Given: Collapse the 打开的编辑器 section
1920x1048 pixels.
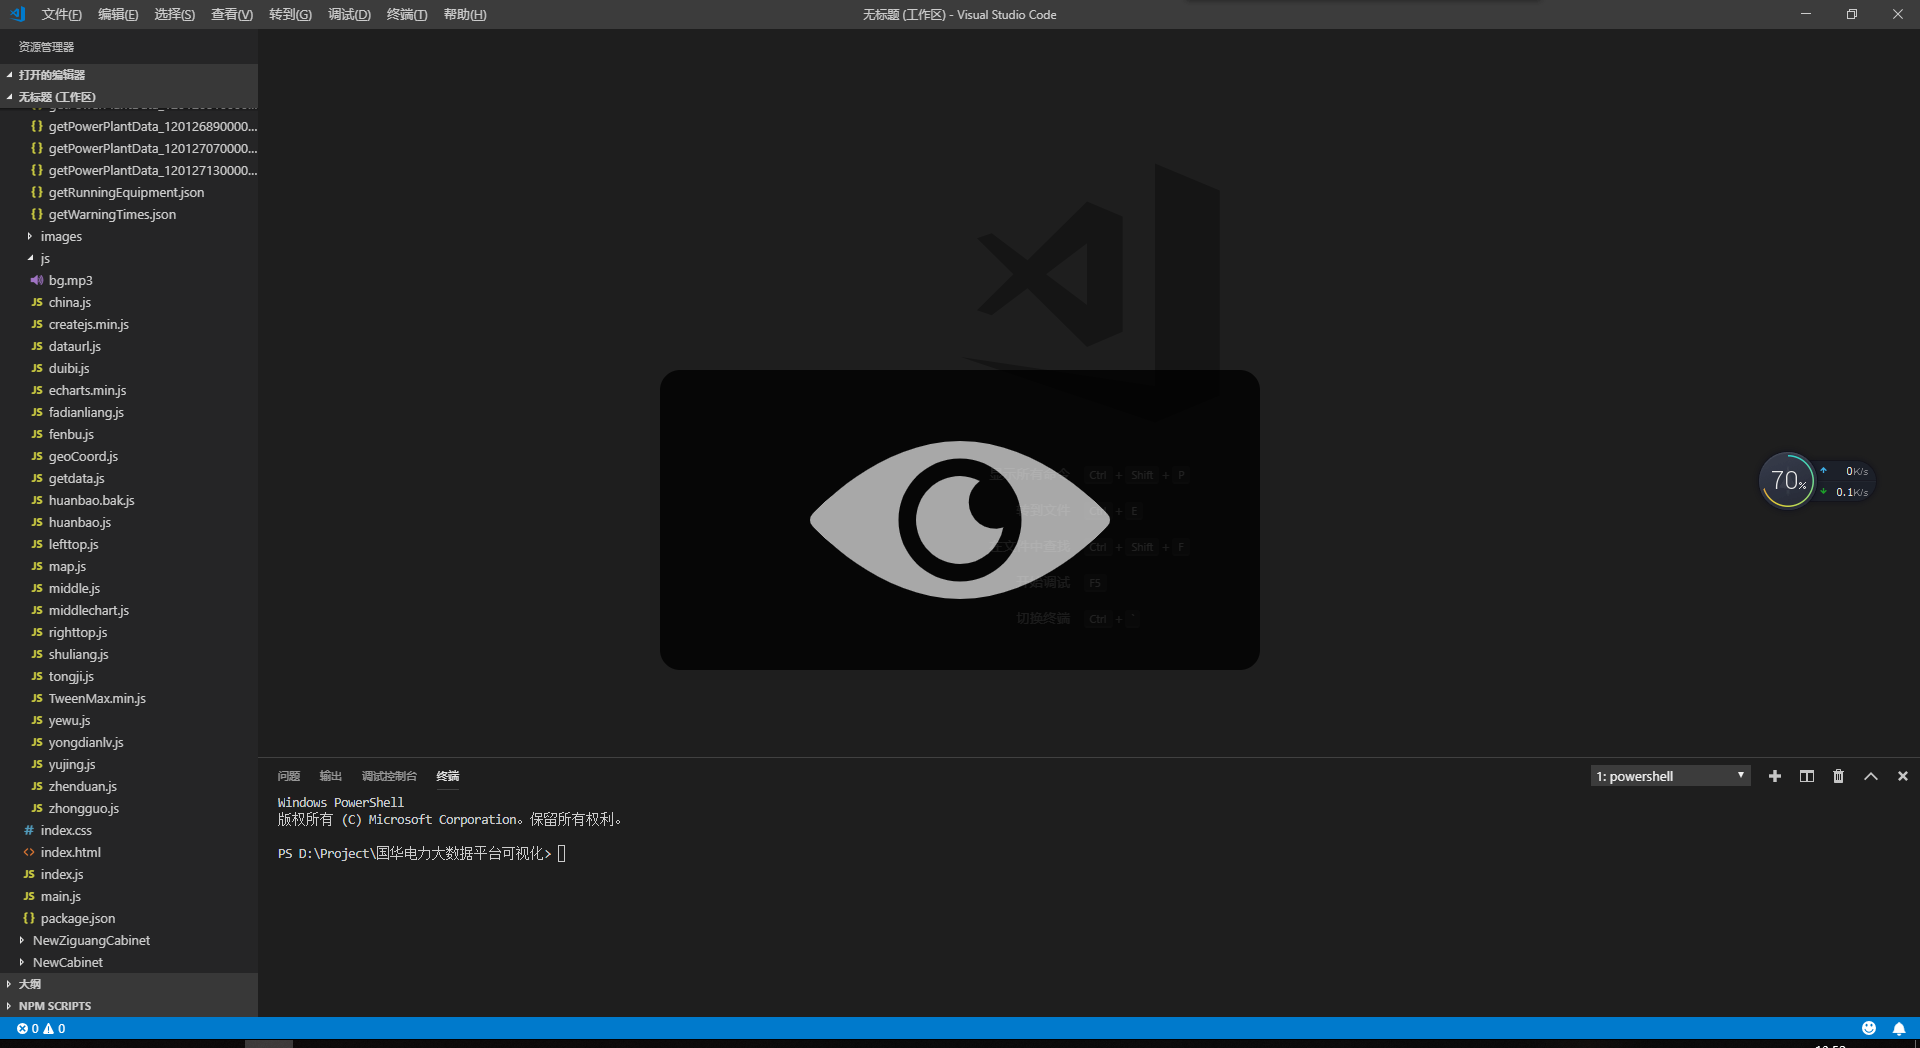Looking at the screenshot, I should (129, 75).
